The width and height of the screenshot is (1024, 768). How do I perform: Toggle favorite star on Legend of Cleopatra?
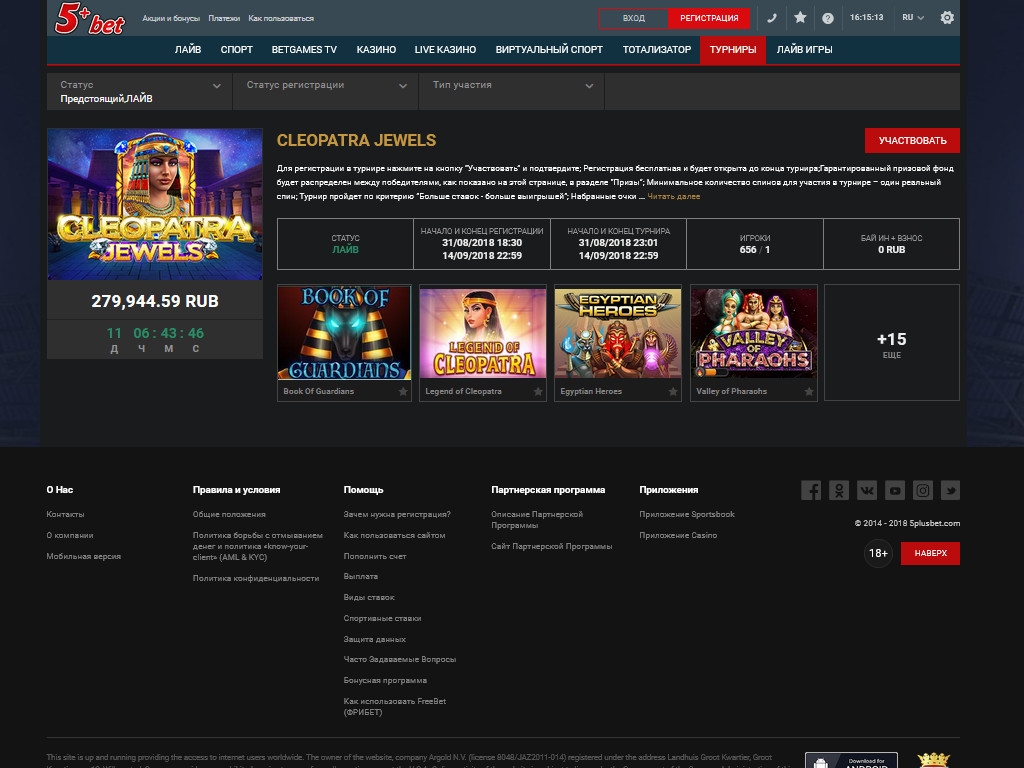point(538,392)
